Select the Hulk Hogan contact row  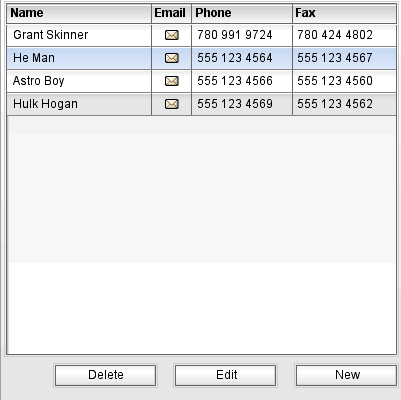[201, 104]
